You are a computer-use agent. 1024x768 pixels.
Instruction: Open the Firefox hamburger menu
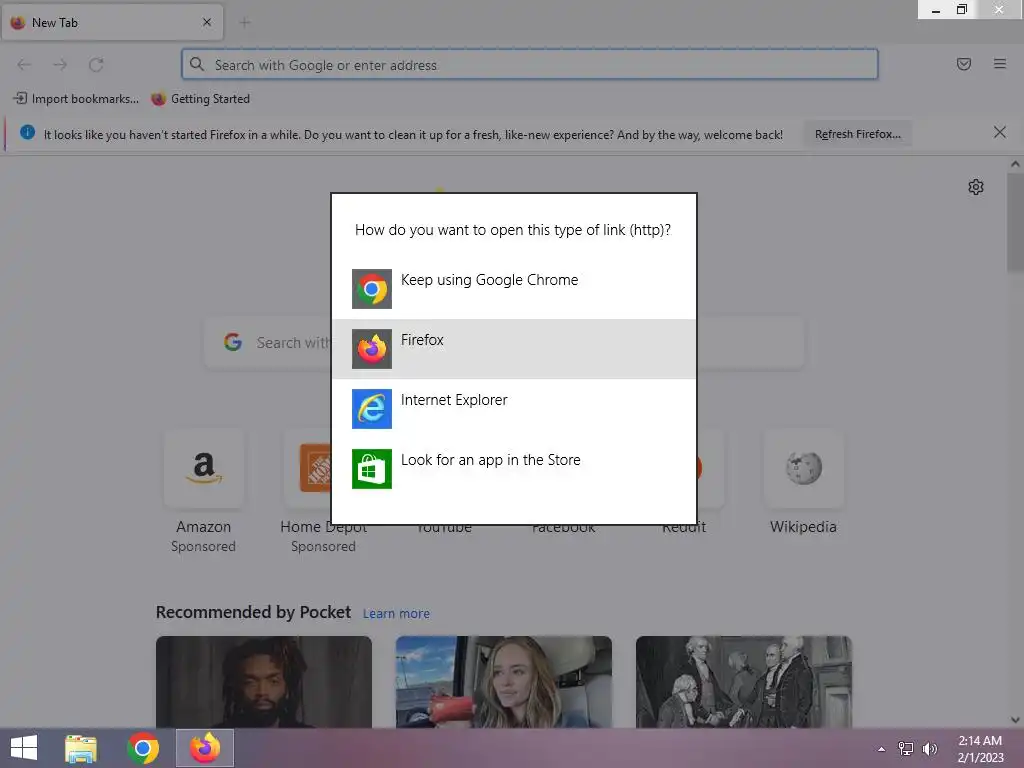coord(1000,64)
